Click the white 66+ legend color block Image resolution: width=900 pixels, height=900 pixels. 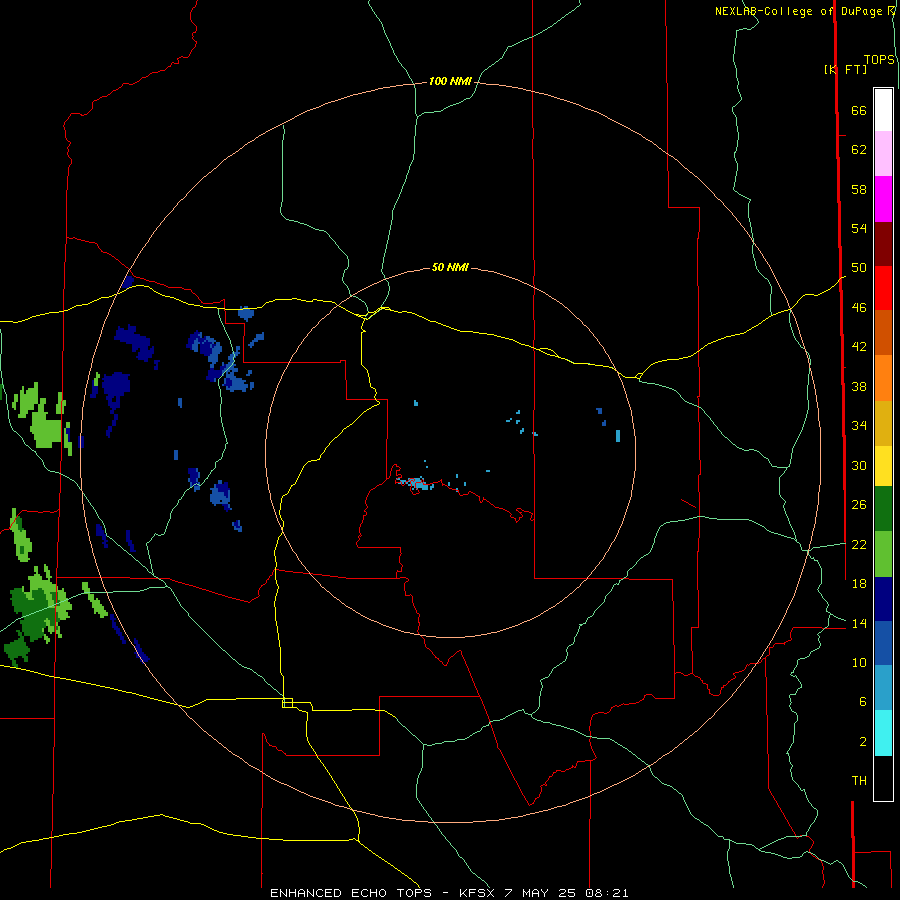883,110
